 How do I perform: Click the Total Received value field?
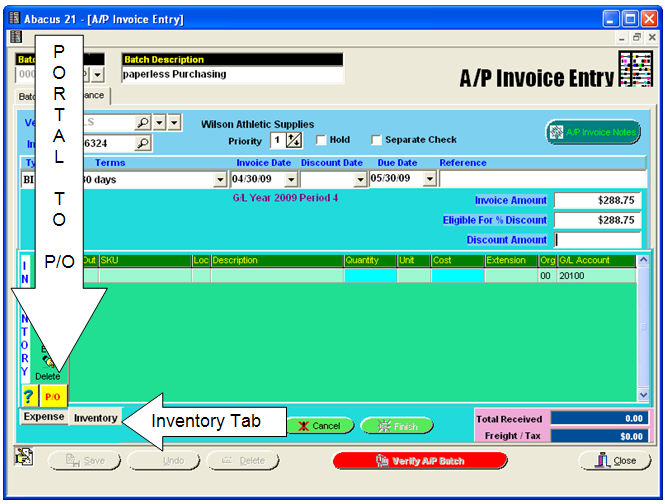click(x=599, y=418)
